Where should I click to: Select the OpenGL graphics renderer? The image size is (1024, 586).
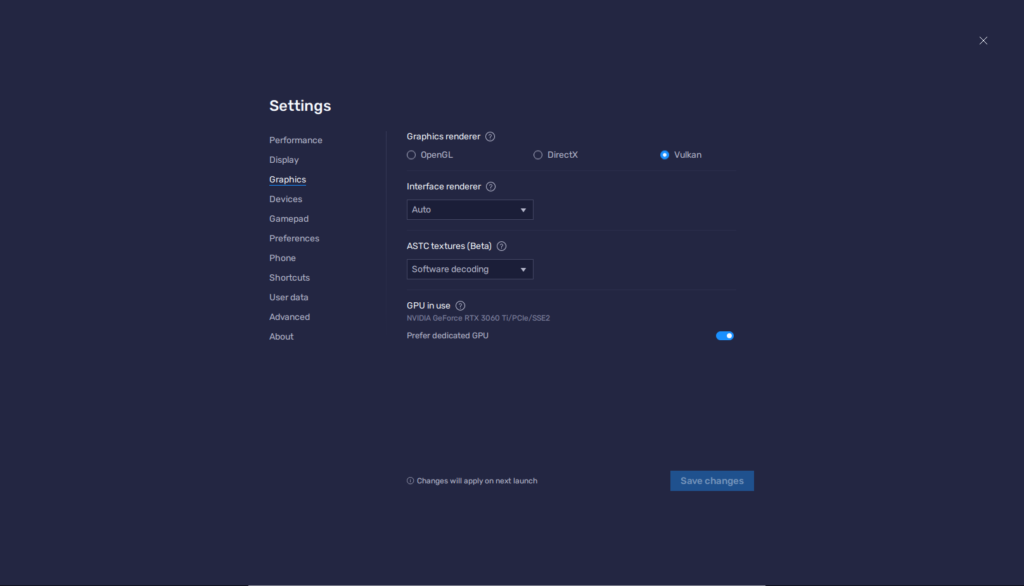tap(410, 155)
